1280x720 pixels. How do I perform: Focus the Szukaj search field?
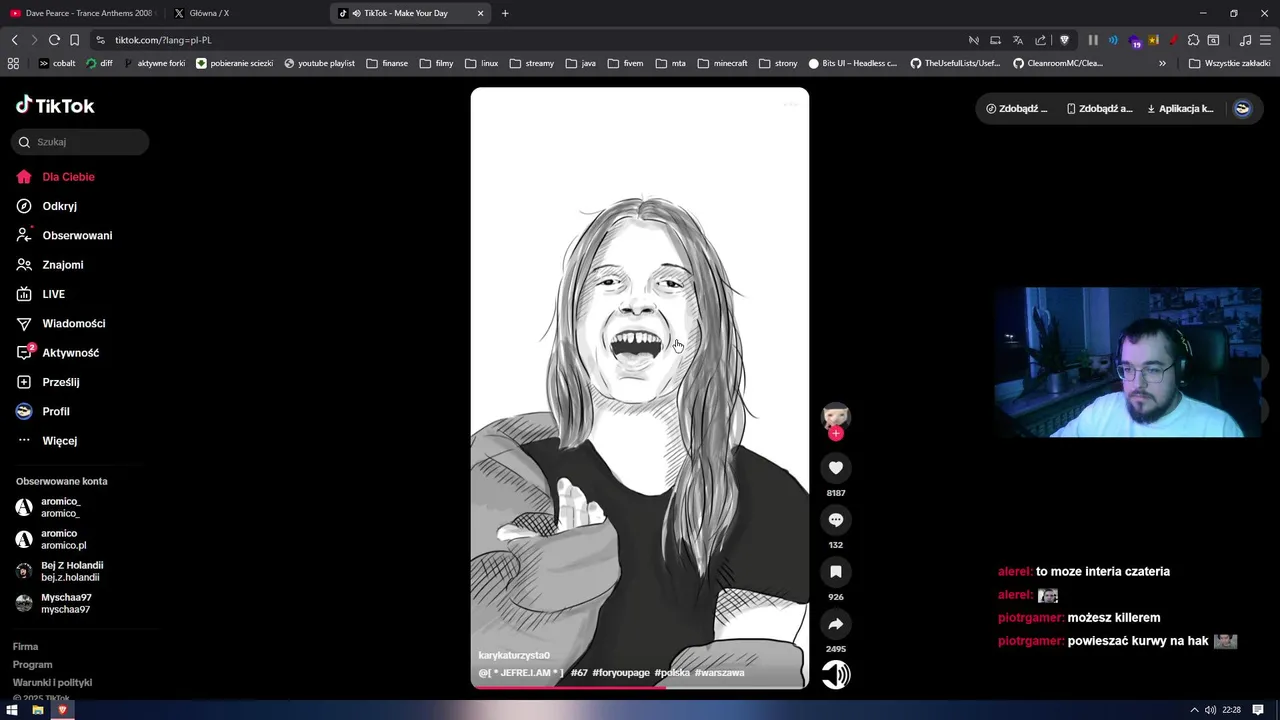[x=80, y=142]
